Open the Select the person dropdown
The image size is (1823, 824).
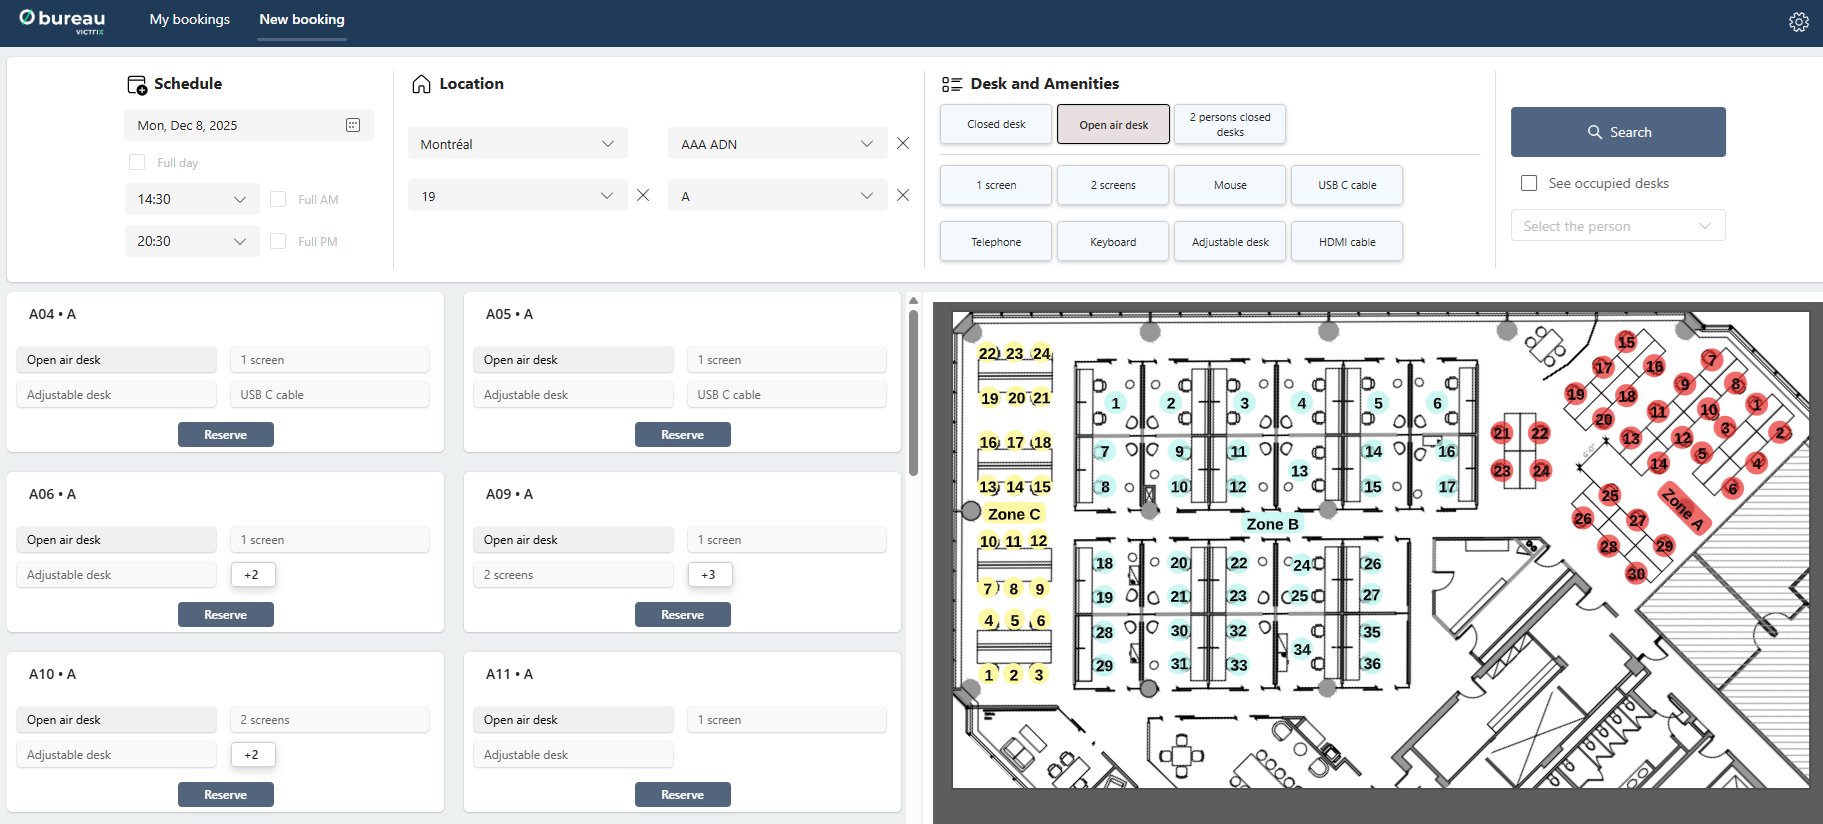(1617, 226)
